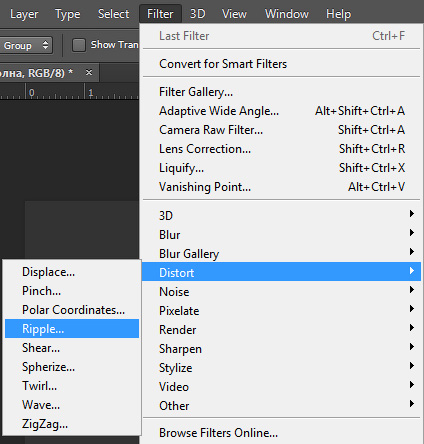Apply the Ripple distort filter
The height and width of the screenshot is (444, 424).
coord(72,329)
